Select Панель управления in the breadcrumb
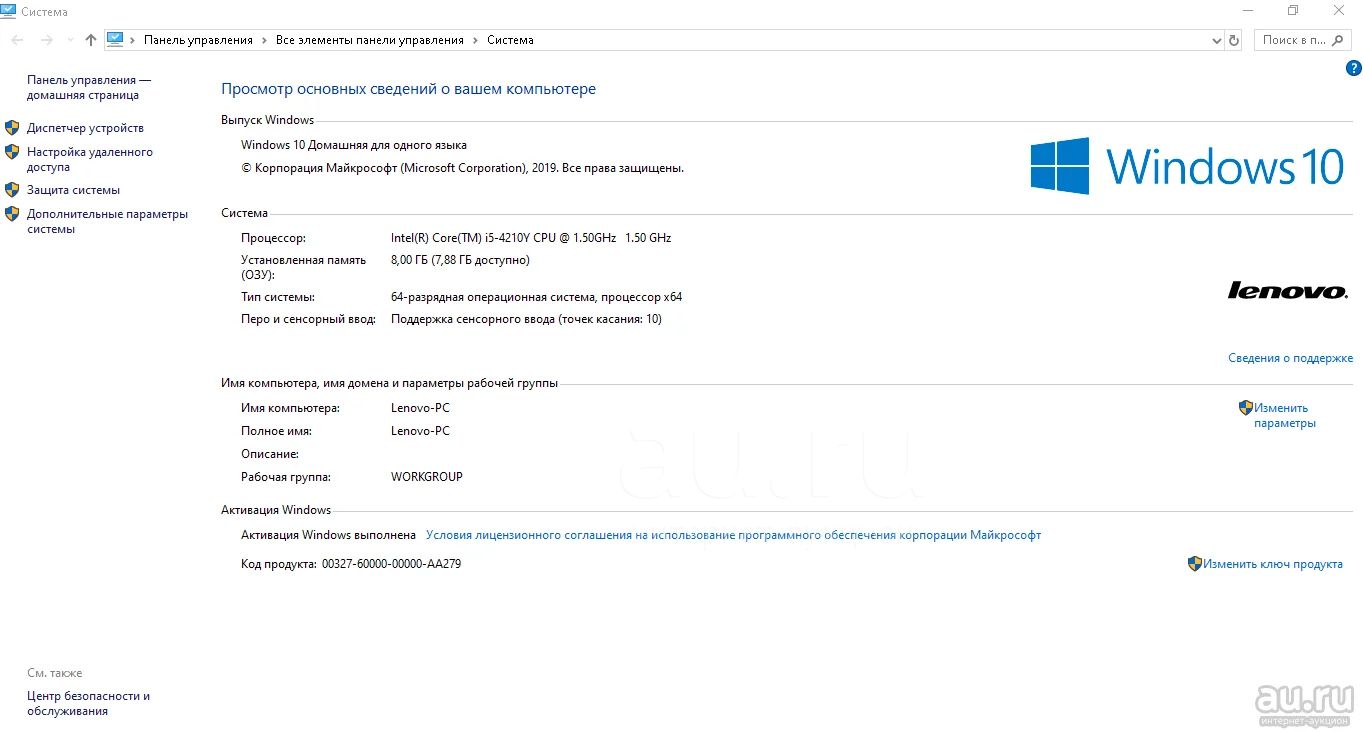 198,40
